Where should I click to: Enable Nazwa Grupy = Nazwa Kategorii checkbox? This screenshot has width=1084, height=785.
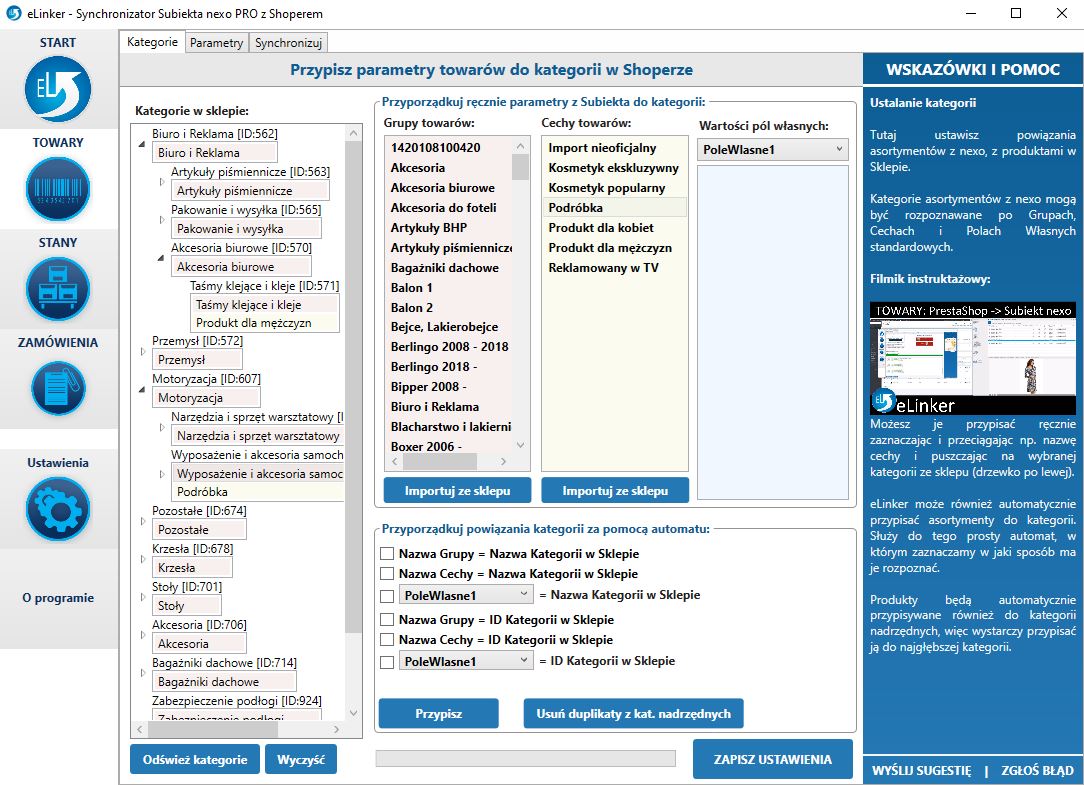click(387, 554)
